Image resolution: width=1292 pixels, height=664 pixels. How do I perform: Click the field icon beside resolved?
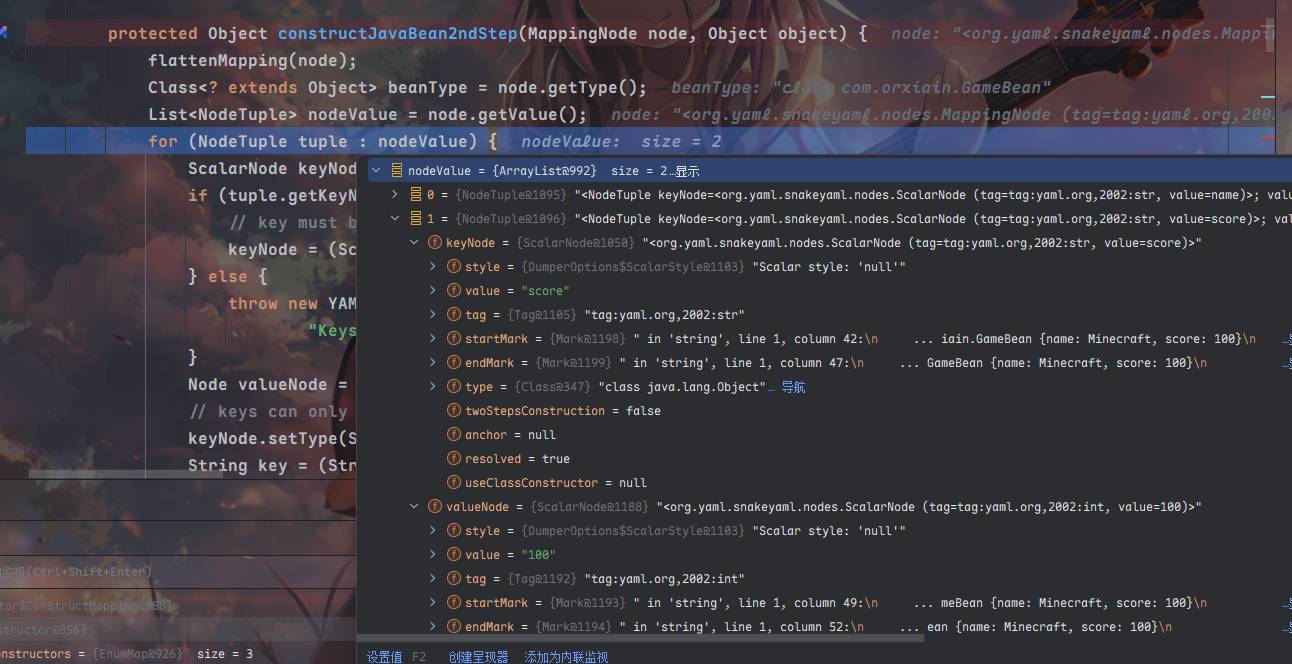454,459
